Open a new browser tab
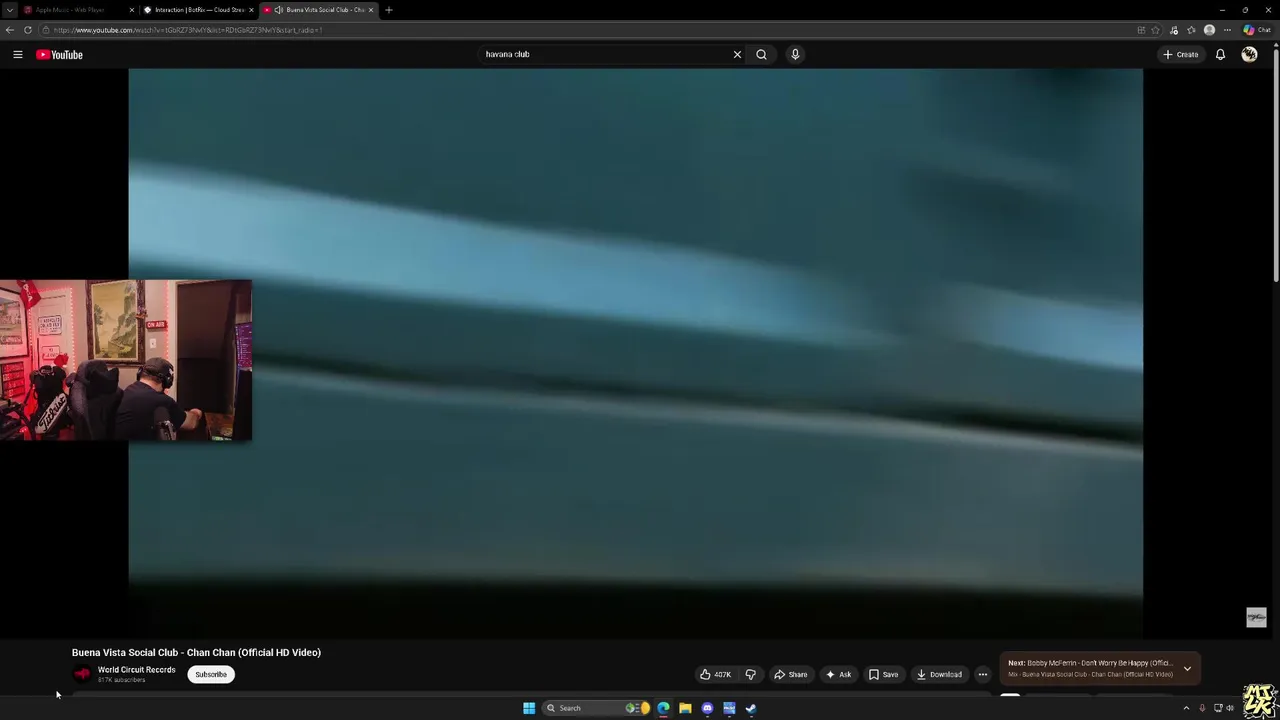The image size is (1280, 720). (389, 10)
